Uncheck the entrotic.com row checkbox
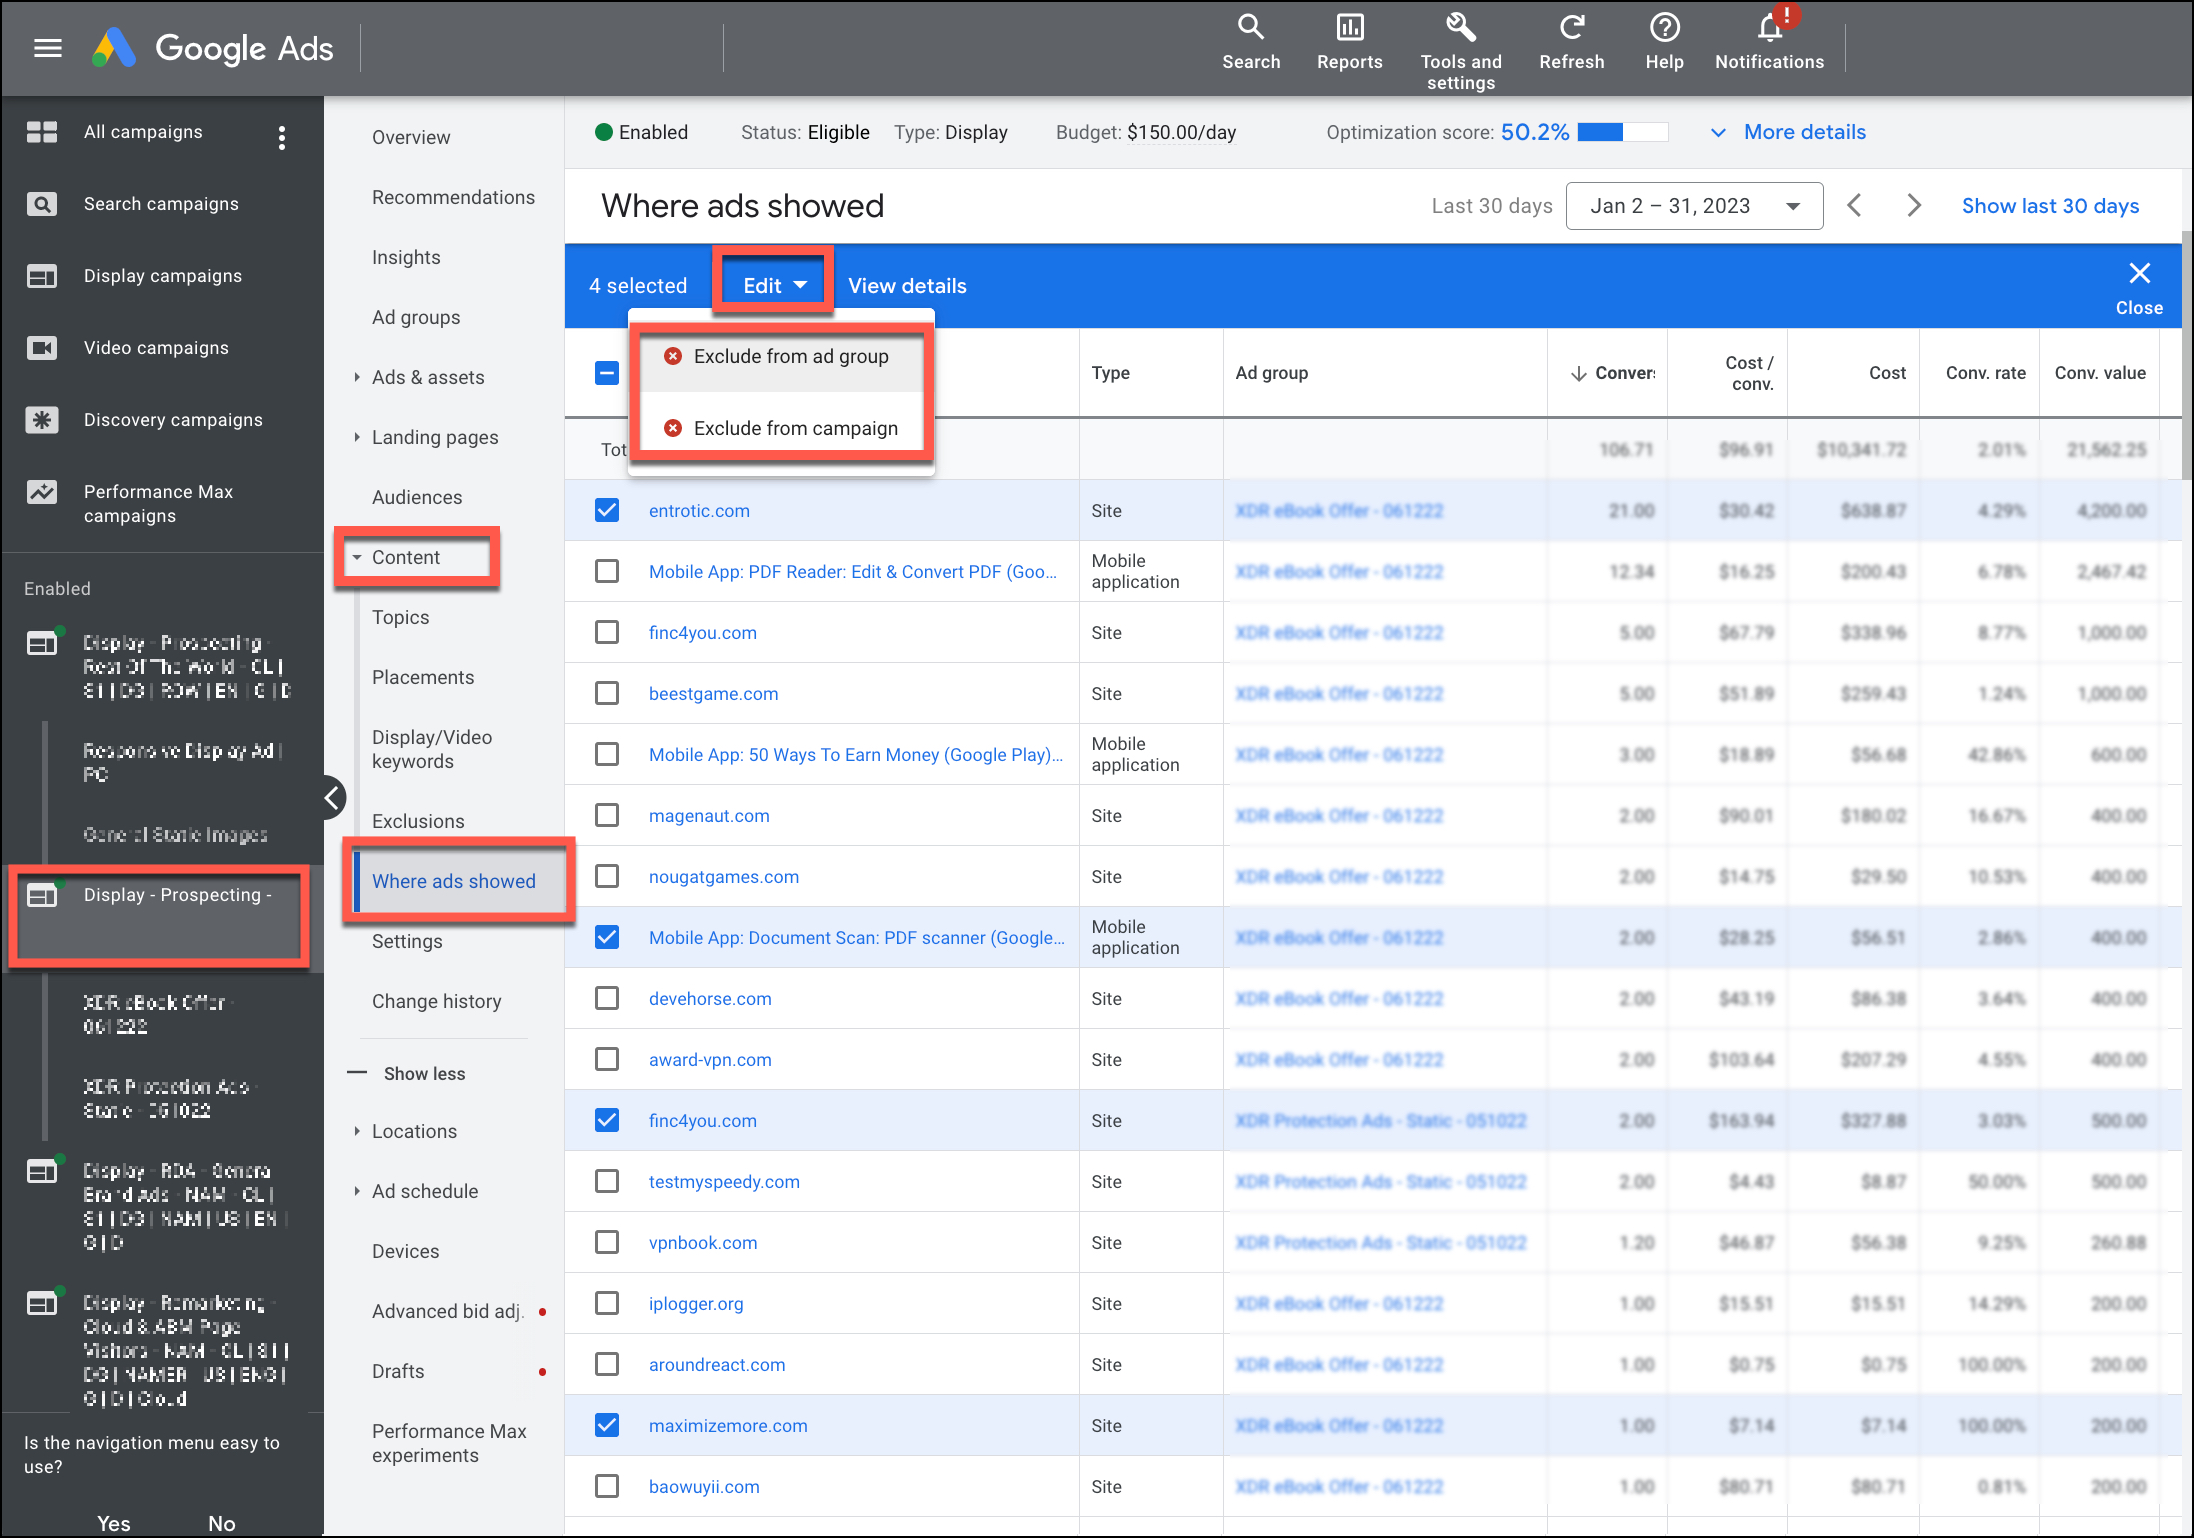Image resolution: width=2194 pixels, height=1538 pixels. [607, 510]
